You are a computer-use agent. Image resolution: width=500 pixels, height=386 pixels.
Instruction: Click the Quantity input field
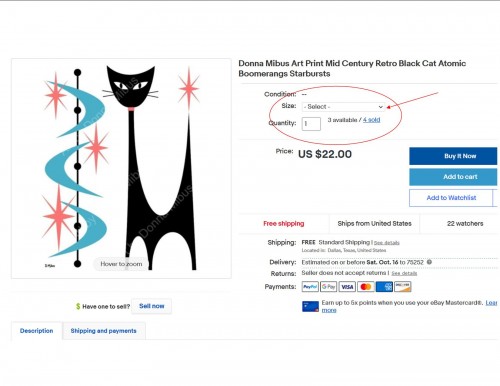(311, 124)
